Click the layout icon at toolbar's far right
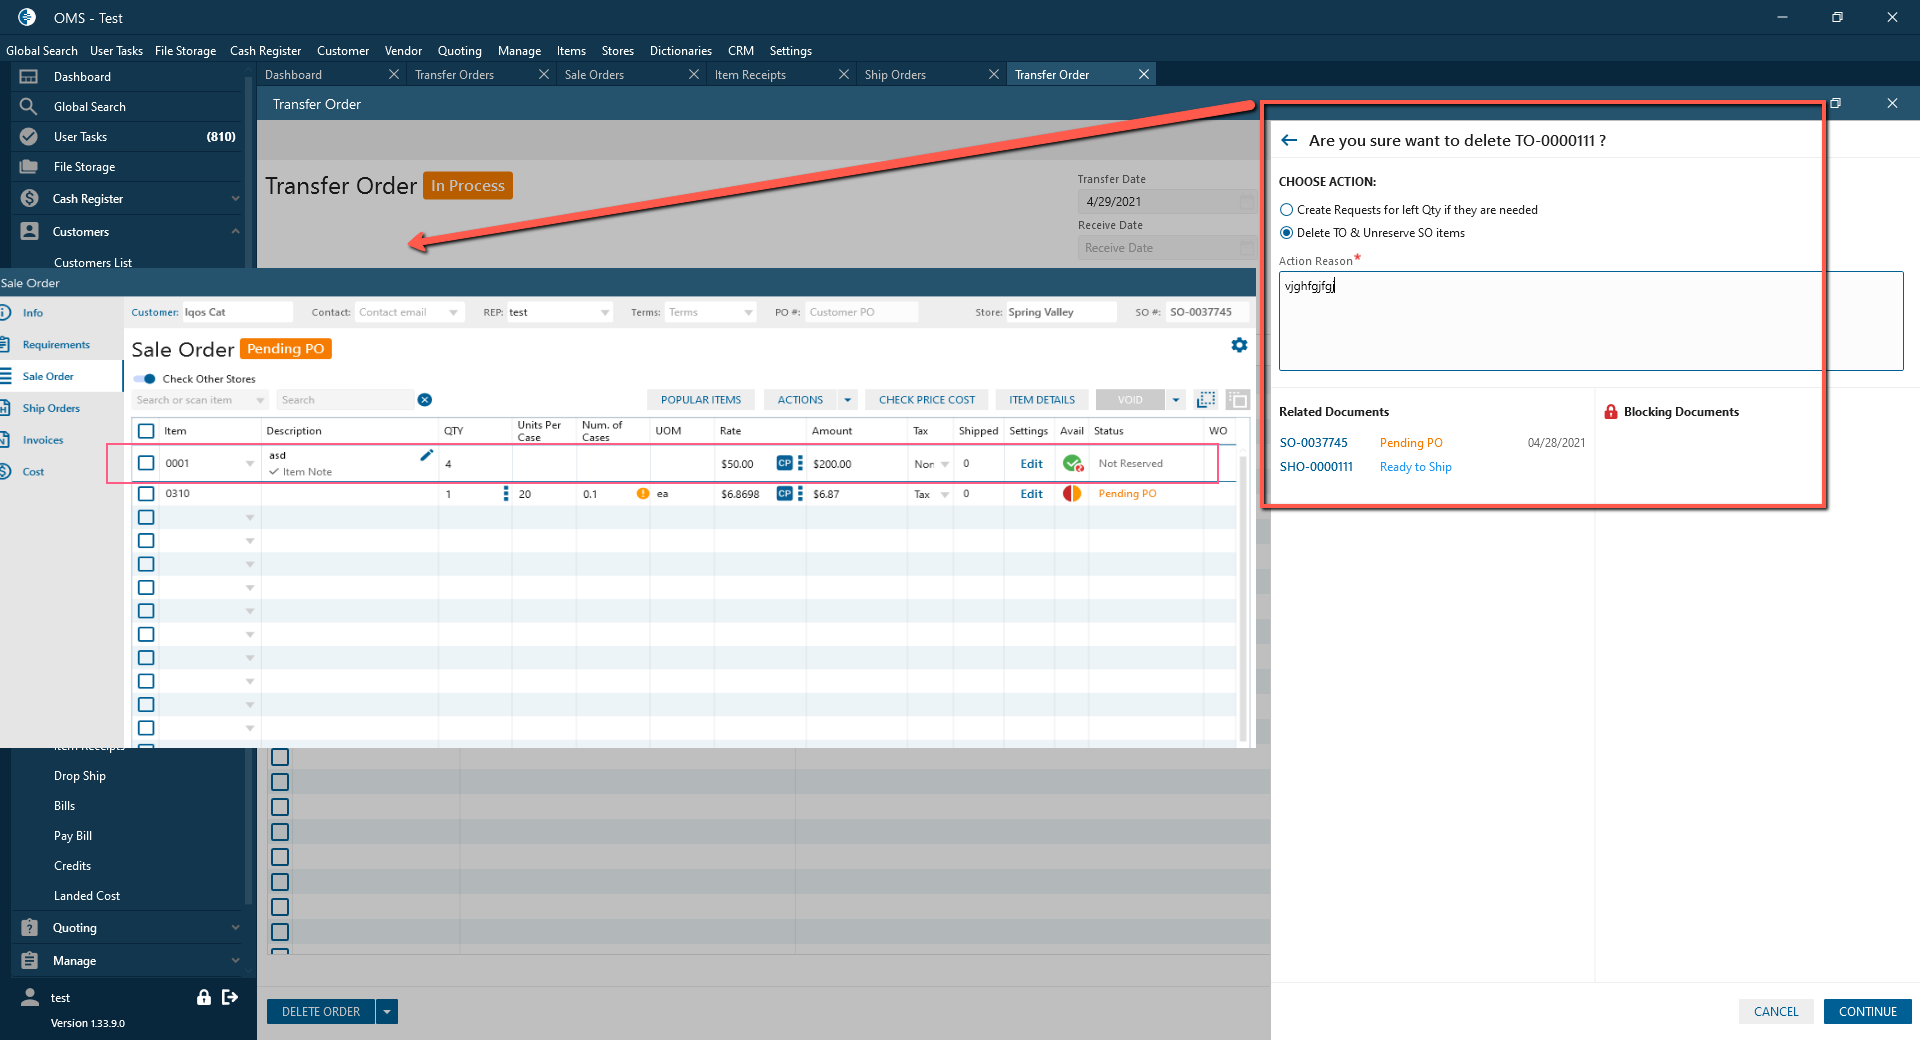This screenshot has height=1040, width=1920. pyautogui.click(x=1238, y=400)
